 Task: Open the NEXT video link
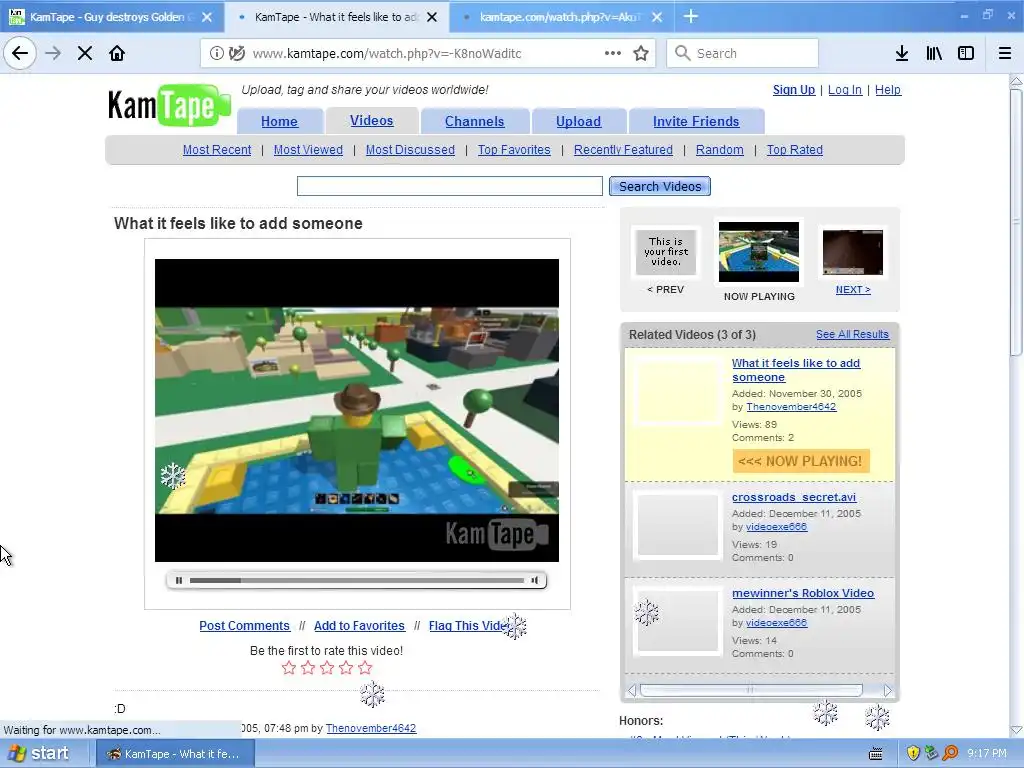(x=853, y=289)
